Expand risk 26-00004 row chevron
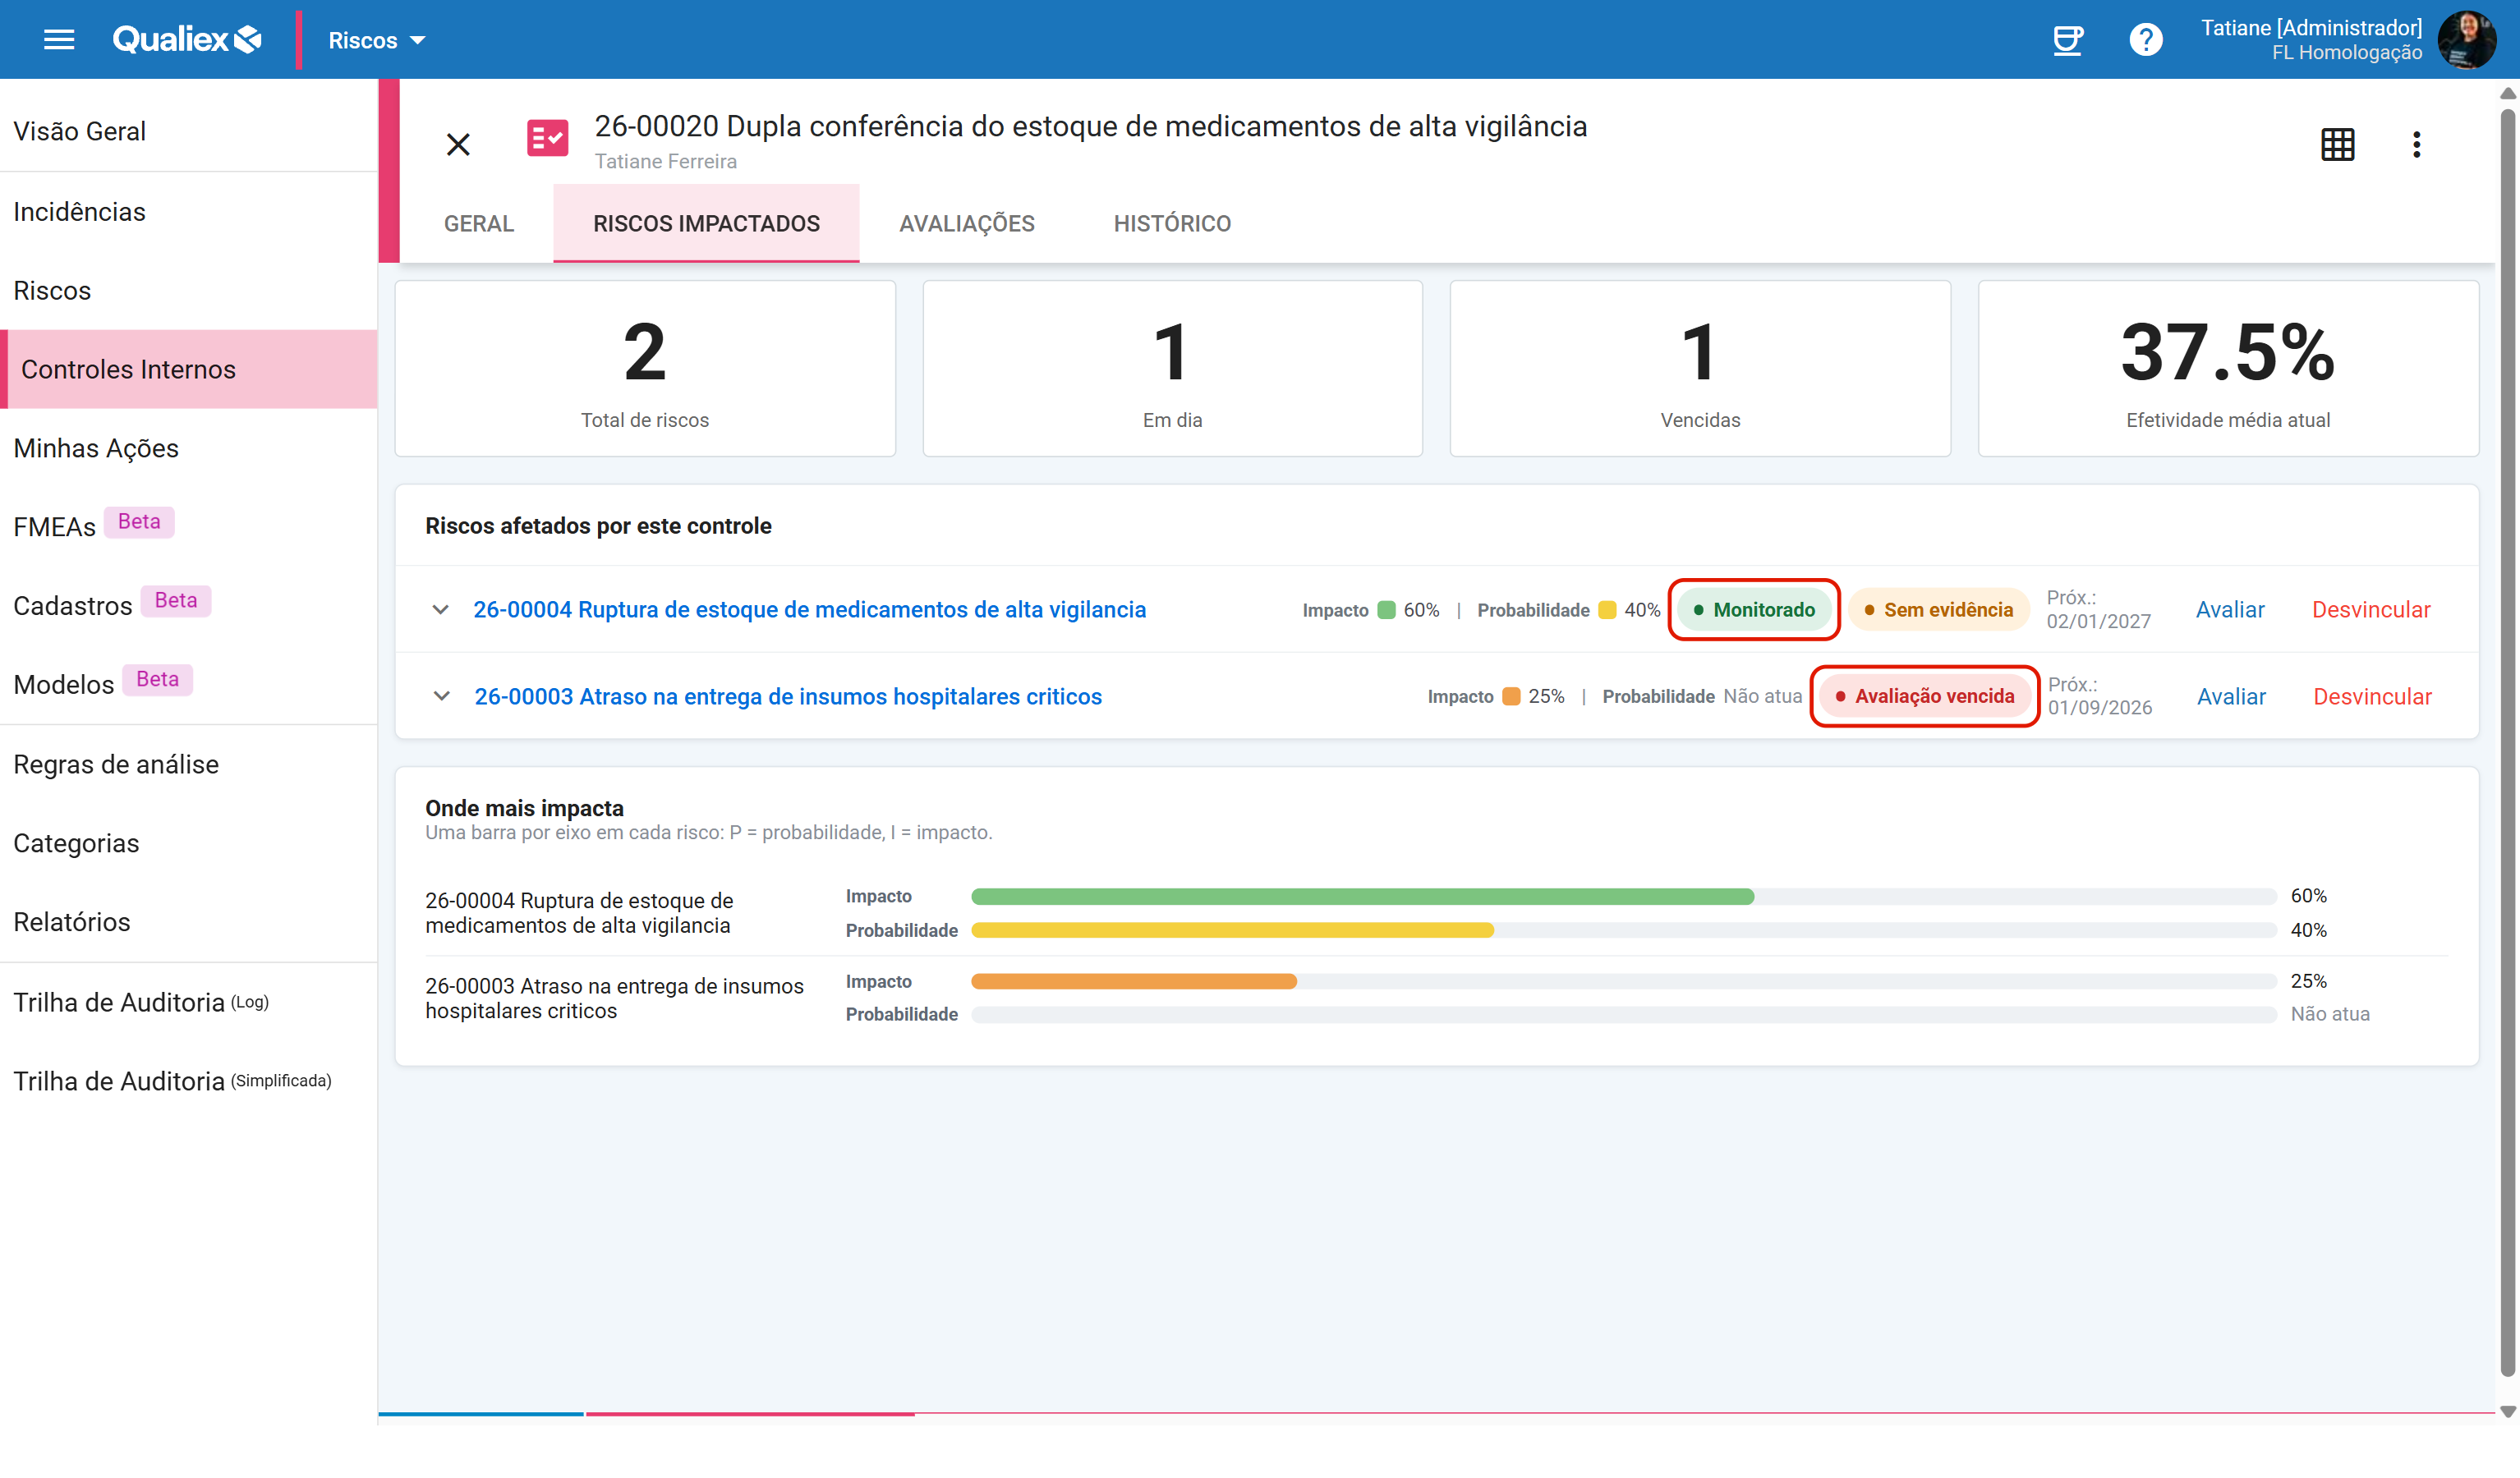Screen dimensions: 2520x1478 pos(440,610)
